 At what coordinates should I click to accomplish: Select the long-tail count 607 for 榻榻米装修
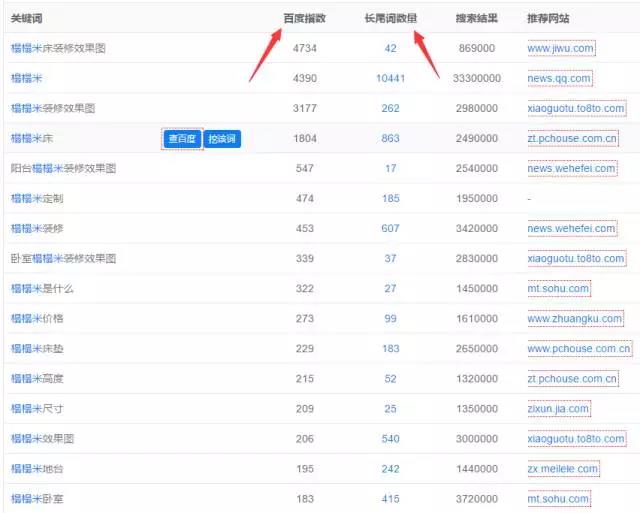pyautogui.click(x=390, y=229)
